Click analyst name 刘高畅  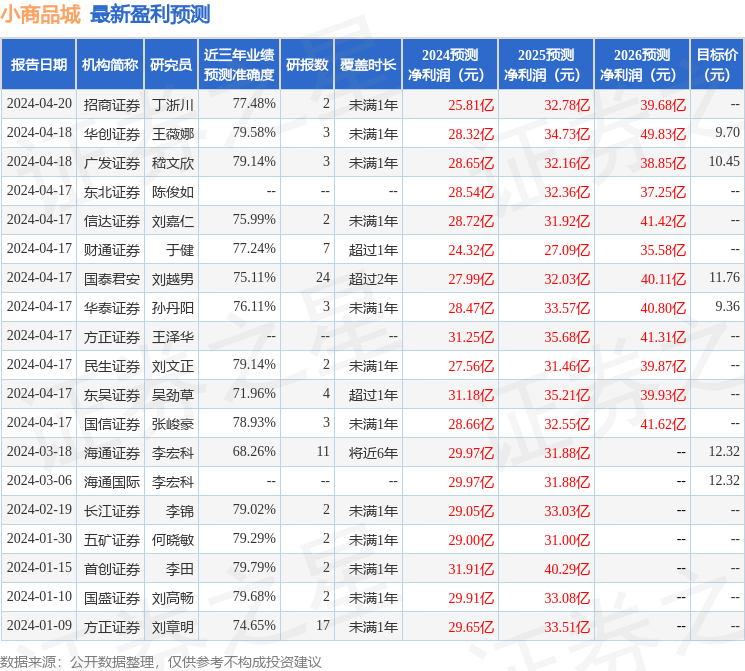[x=173, y=598]
